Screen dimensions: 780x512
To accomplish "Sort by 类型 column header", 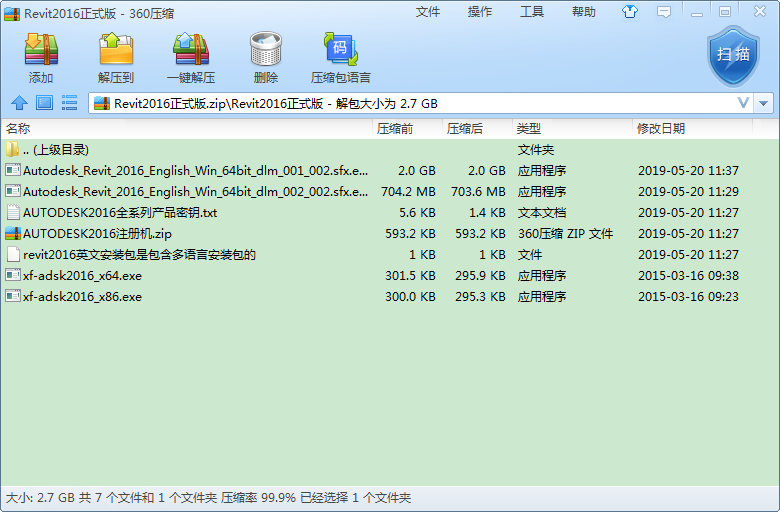I will coord(572,128).
